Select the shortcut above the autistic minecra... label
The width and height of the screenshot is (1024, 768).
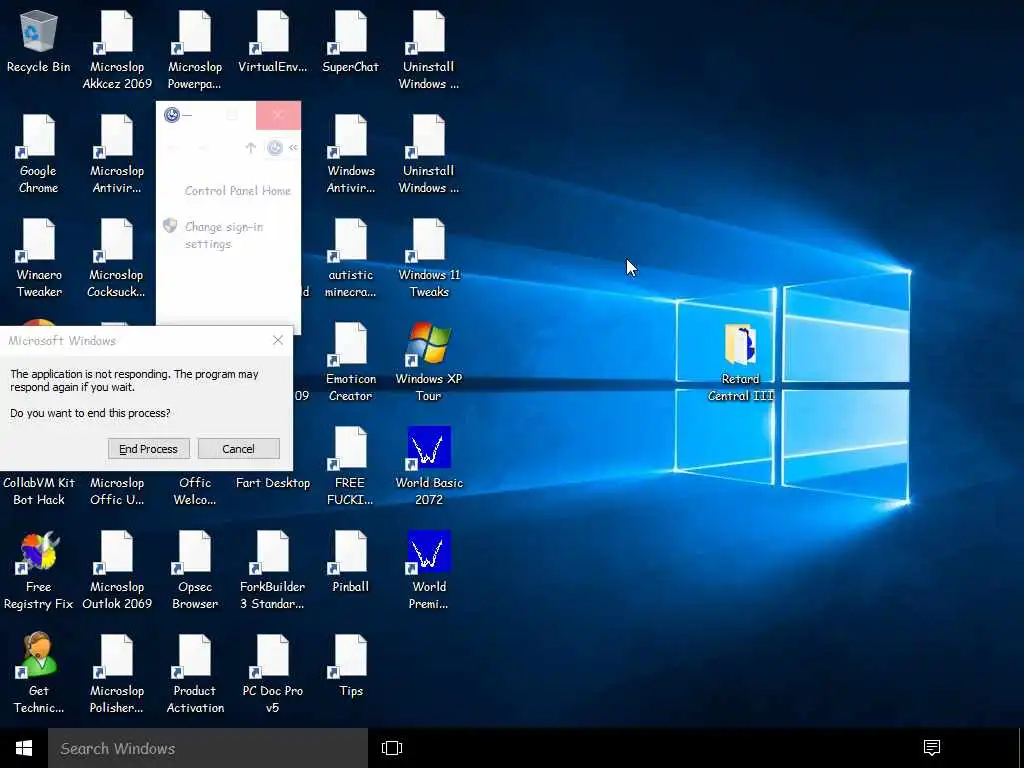coord(351,240)
